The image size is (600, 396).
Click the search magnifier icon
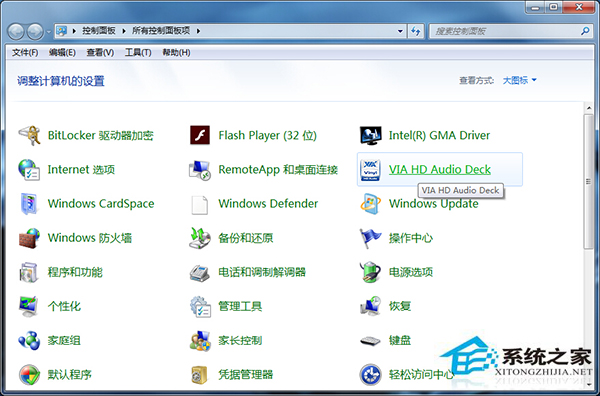585,31
